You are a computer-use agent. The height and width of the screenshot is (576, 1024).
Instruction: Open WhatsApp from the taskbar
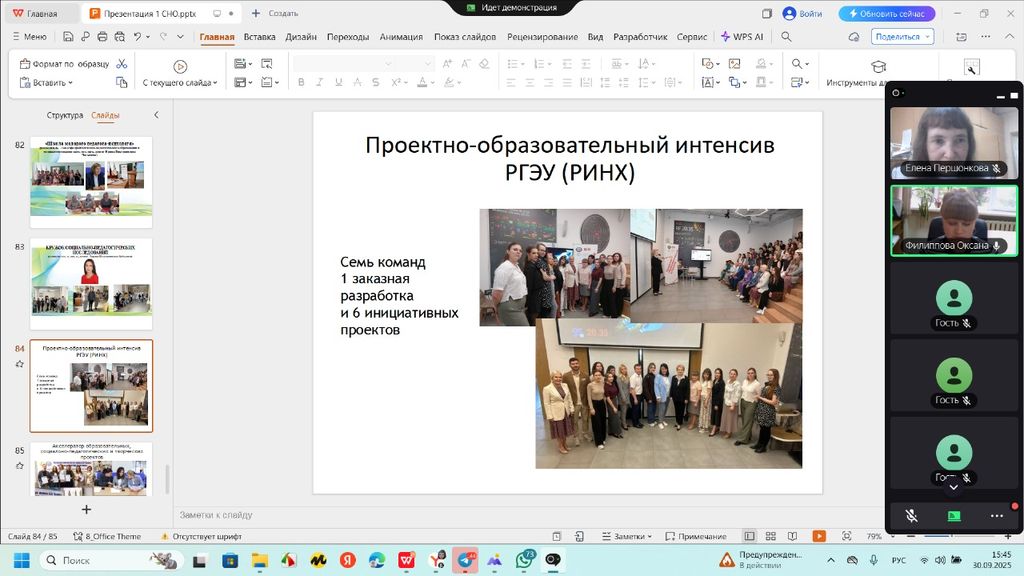(524, 561)
